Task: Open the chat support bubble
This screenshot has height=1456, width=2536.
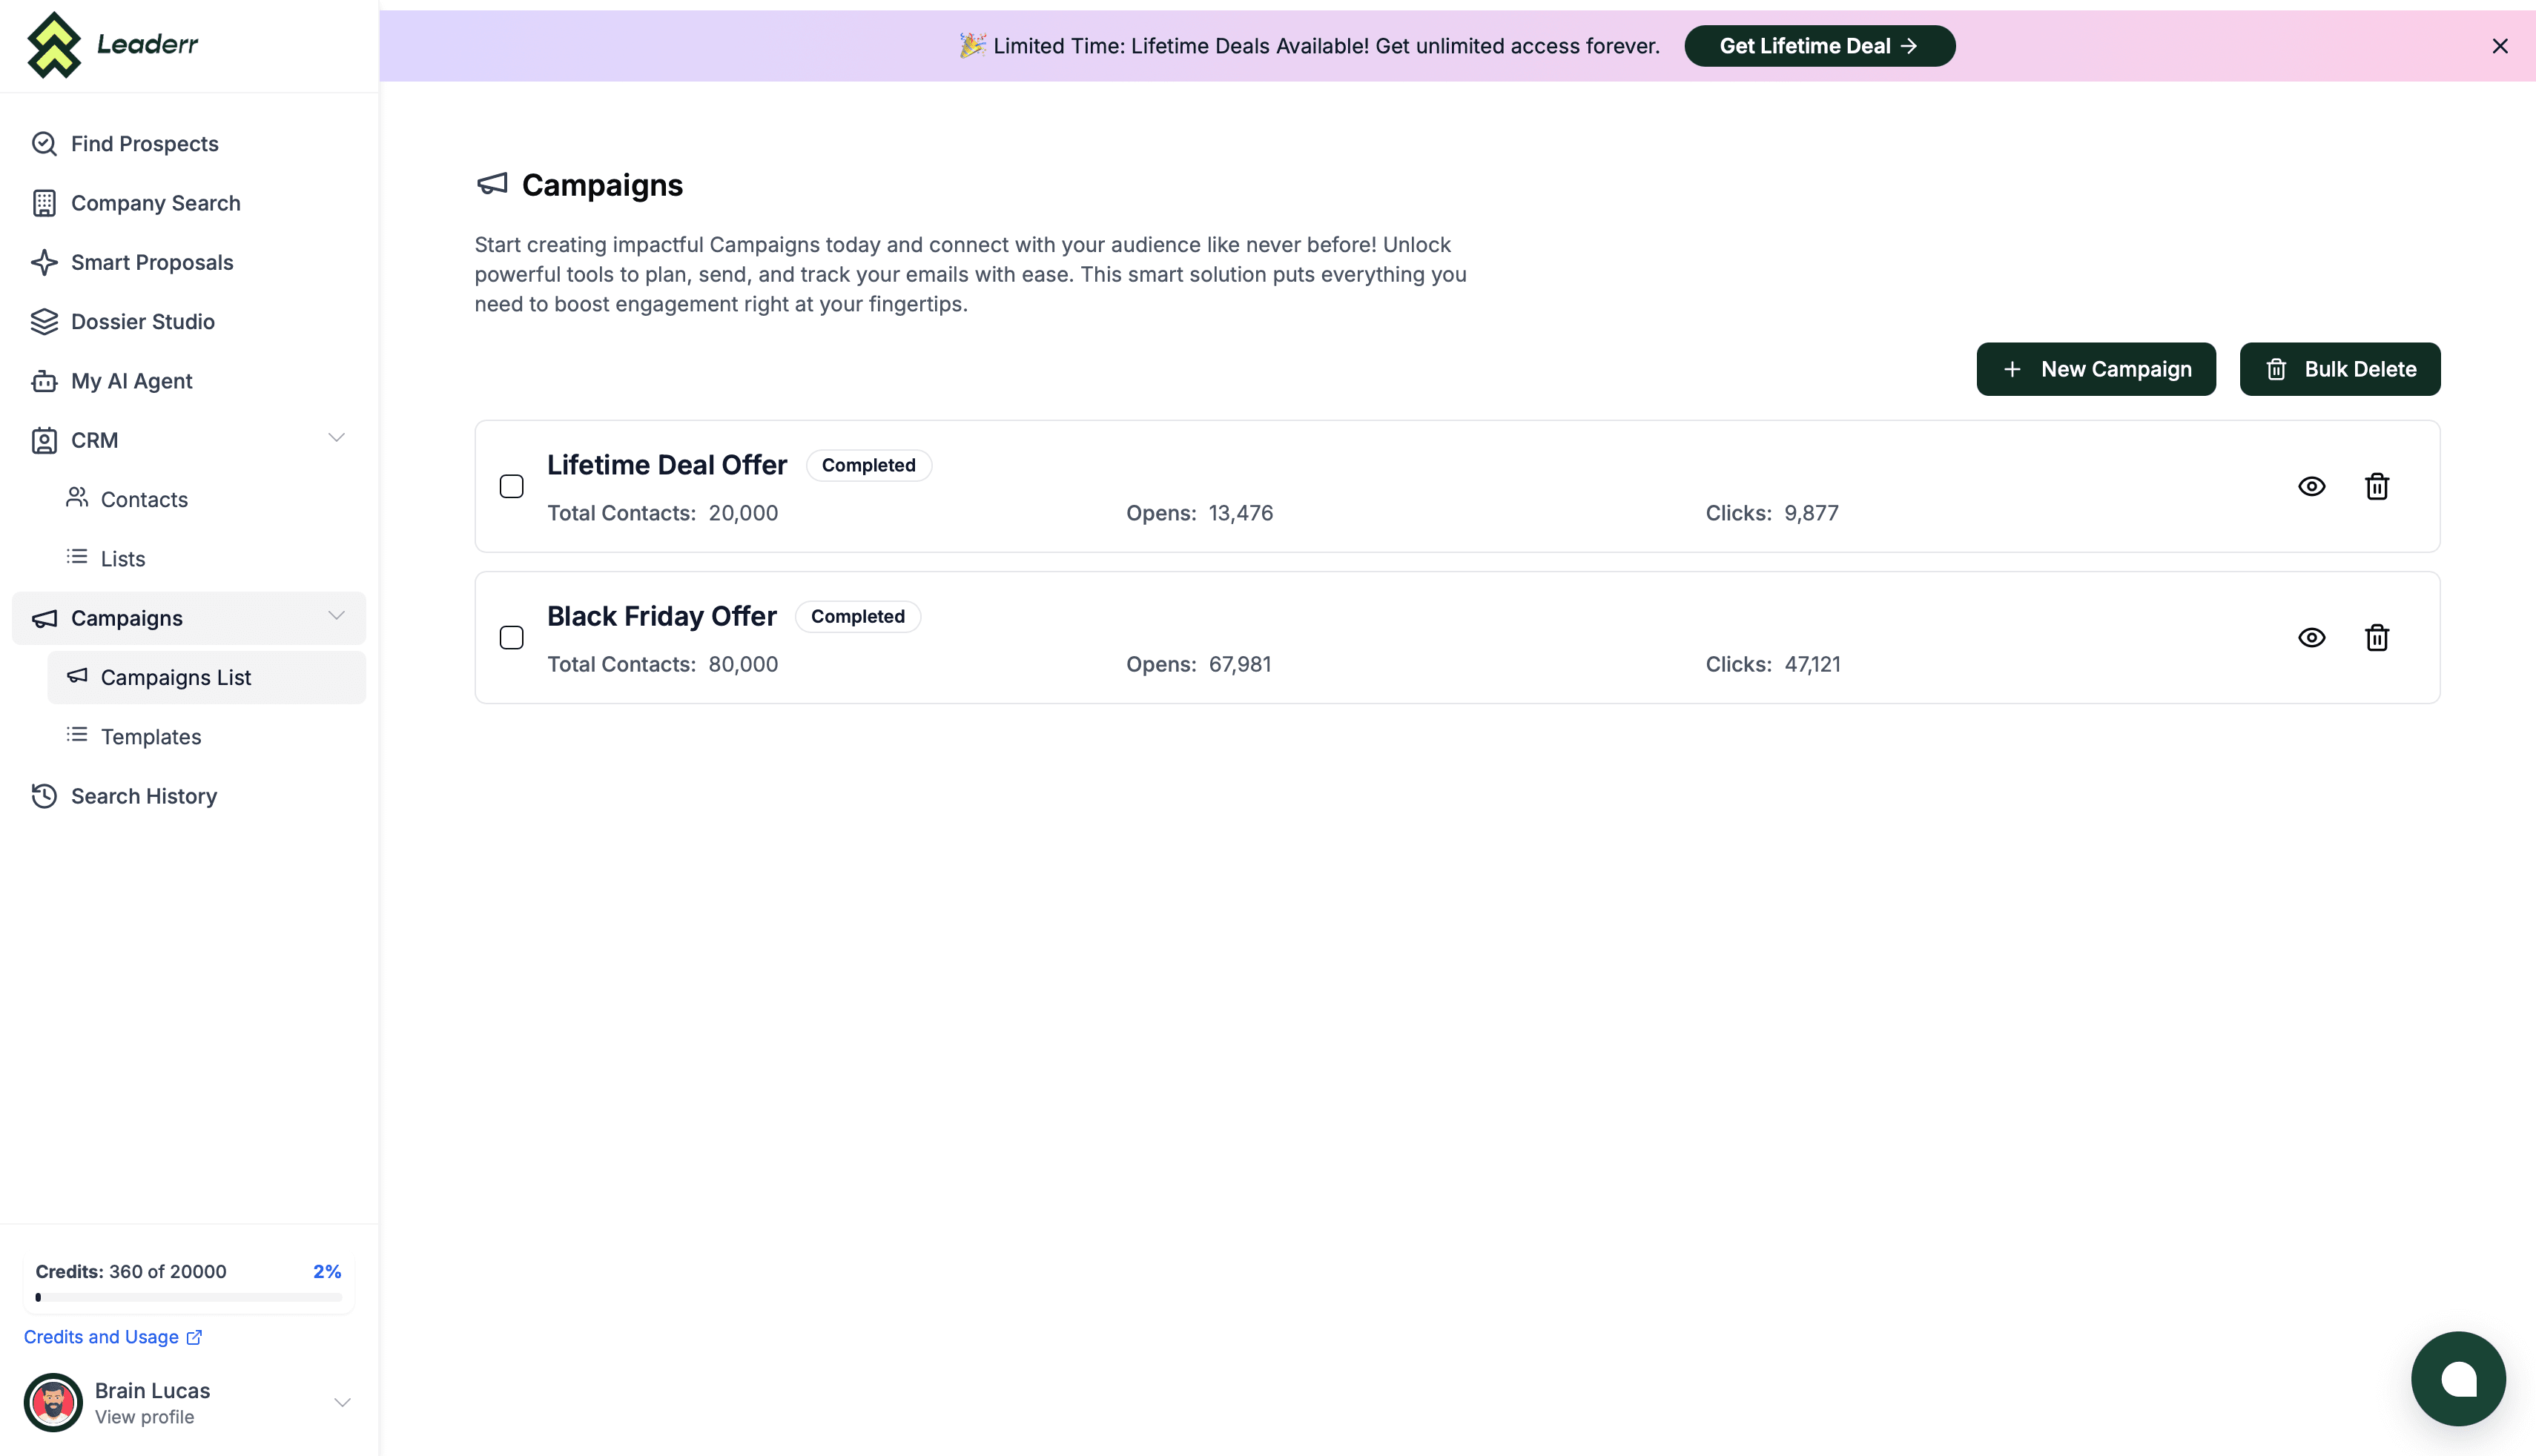Action: [x=2457, y=1378]
